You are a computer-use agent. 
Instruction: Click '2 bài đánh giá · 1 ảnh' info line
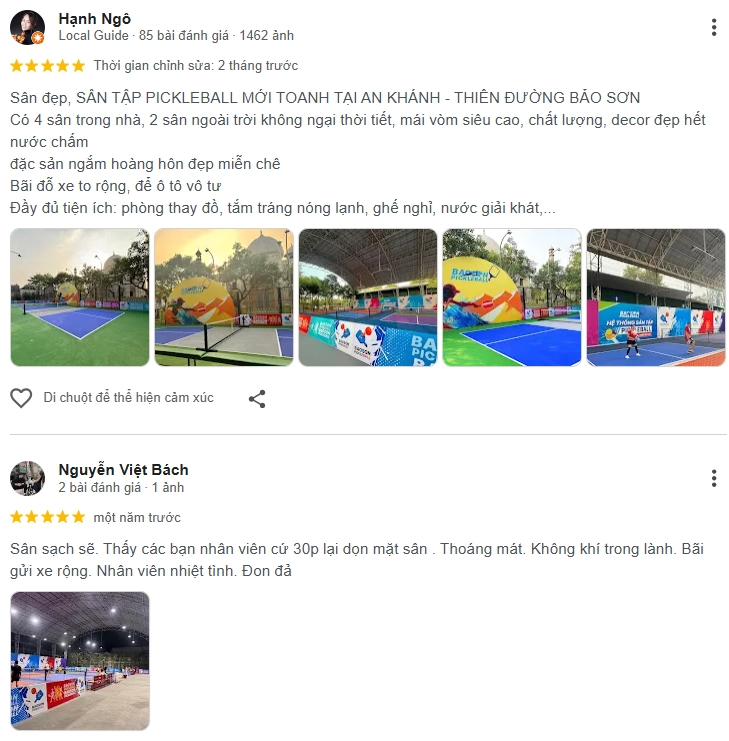coord(121,487)
